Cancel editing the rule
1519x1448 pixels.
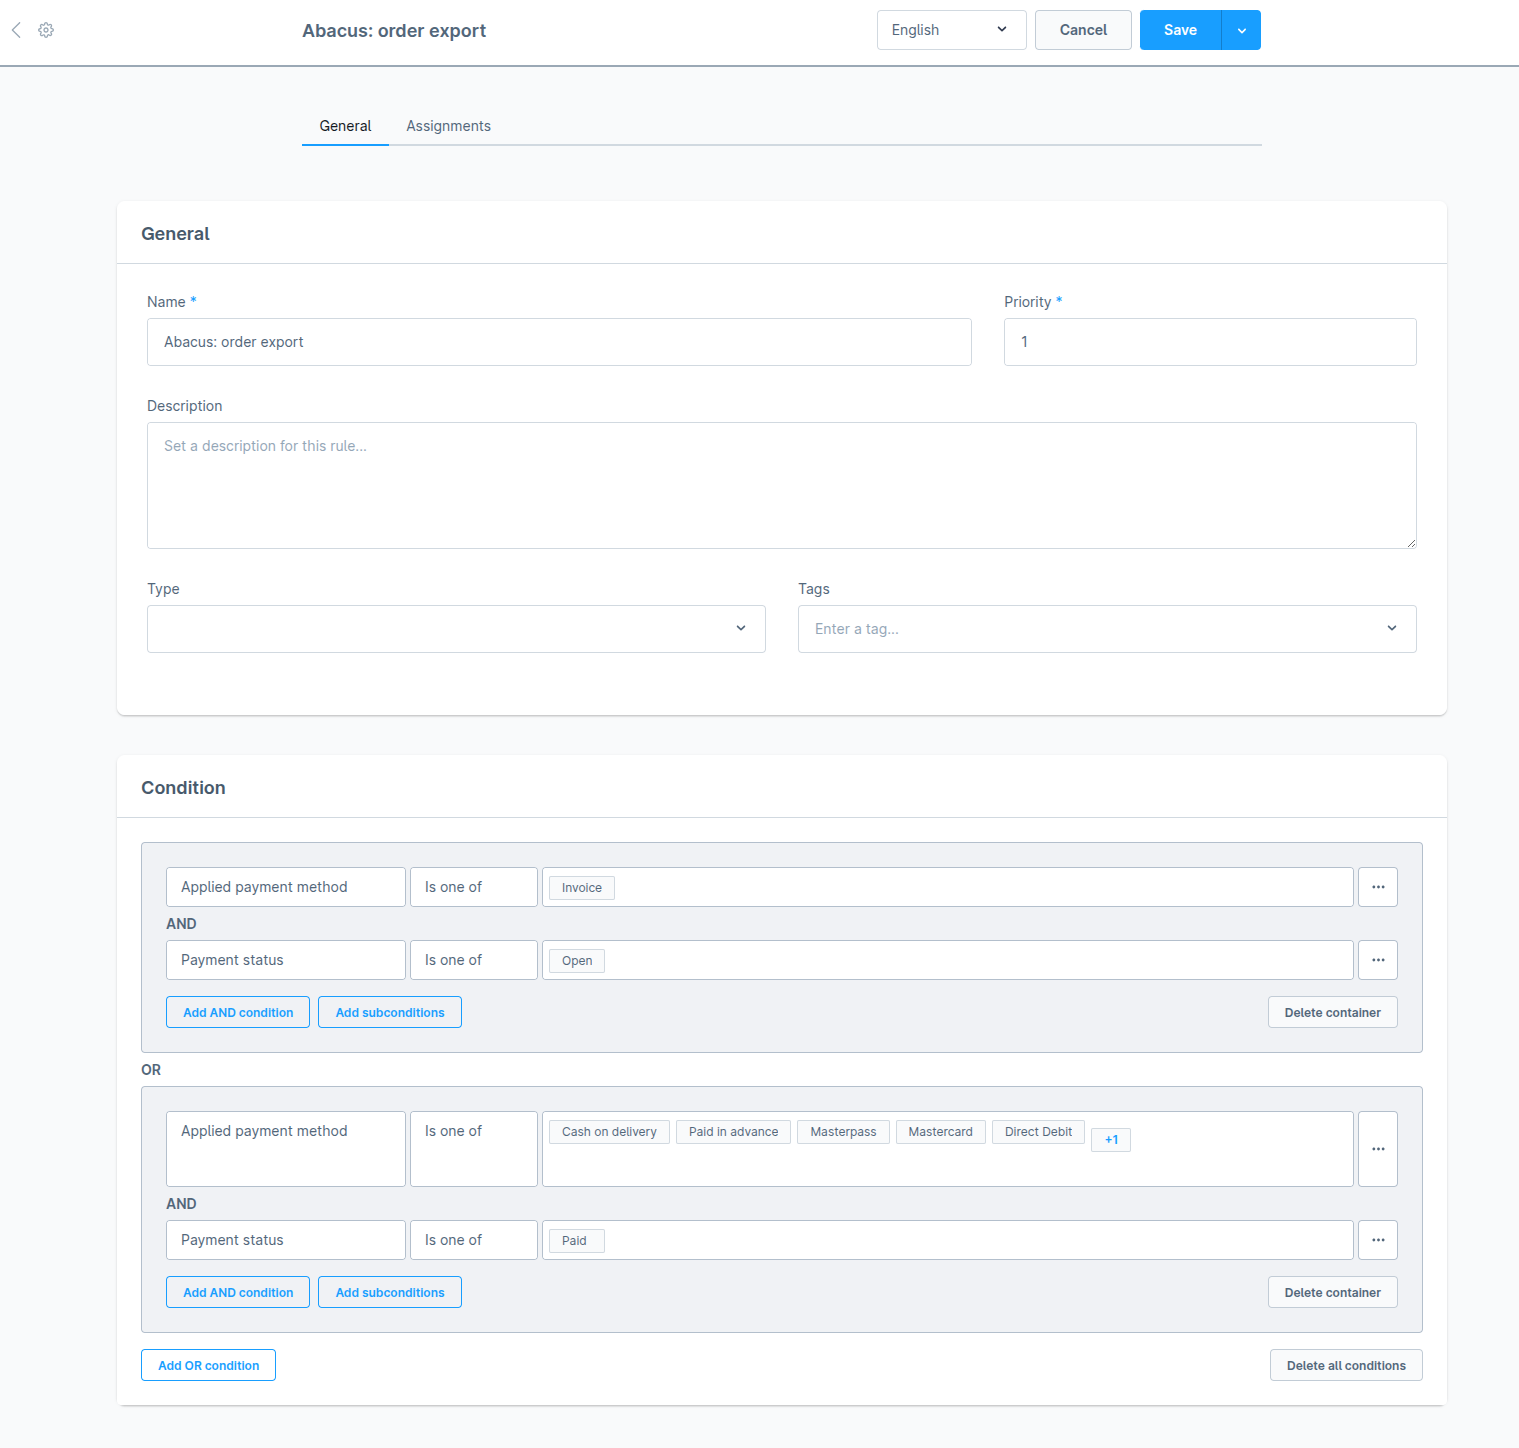[1083, 30]
